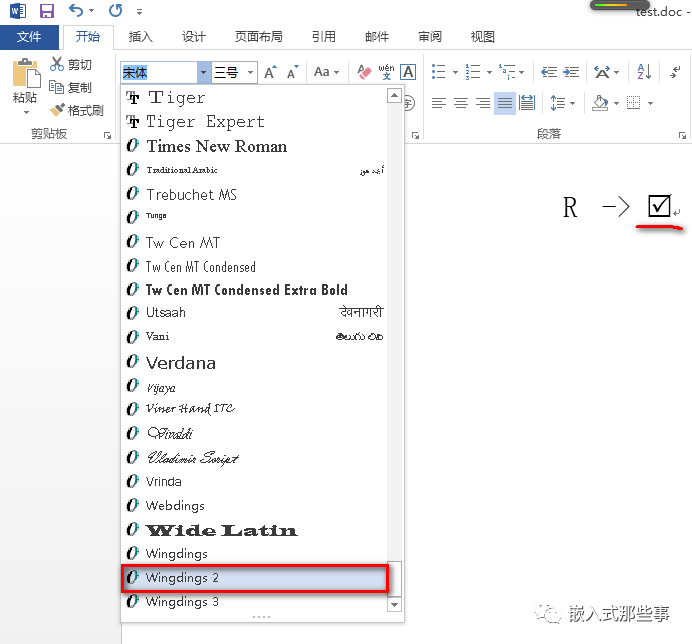The image size is (692, 644).
Task: Click the phonetic guide wén icon
Action: (x=386, y=72)
